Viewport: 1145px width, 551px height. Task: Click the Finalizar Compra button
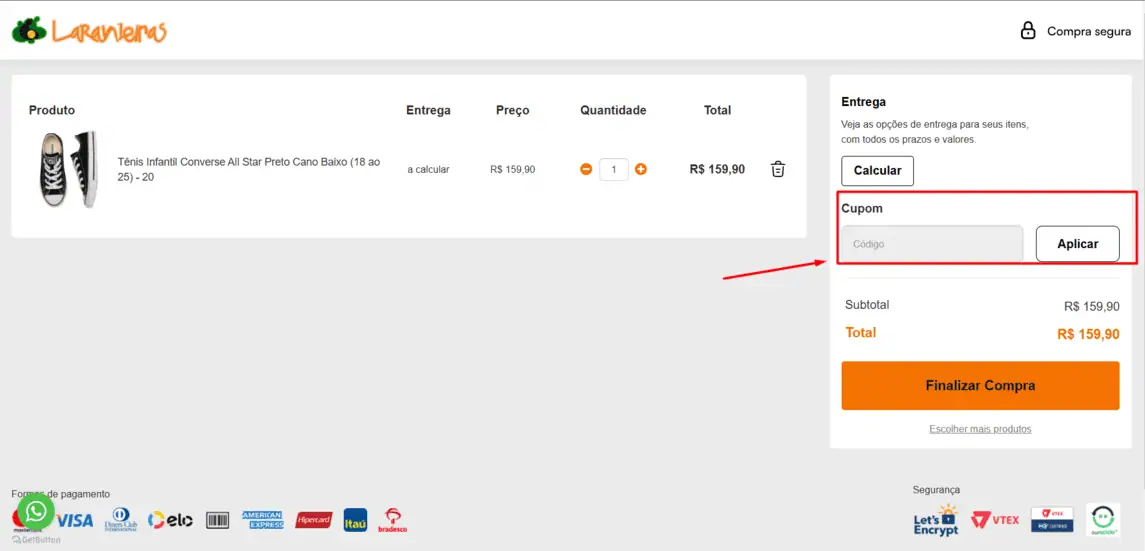click(980, 385)
